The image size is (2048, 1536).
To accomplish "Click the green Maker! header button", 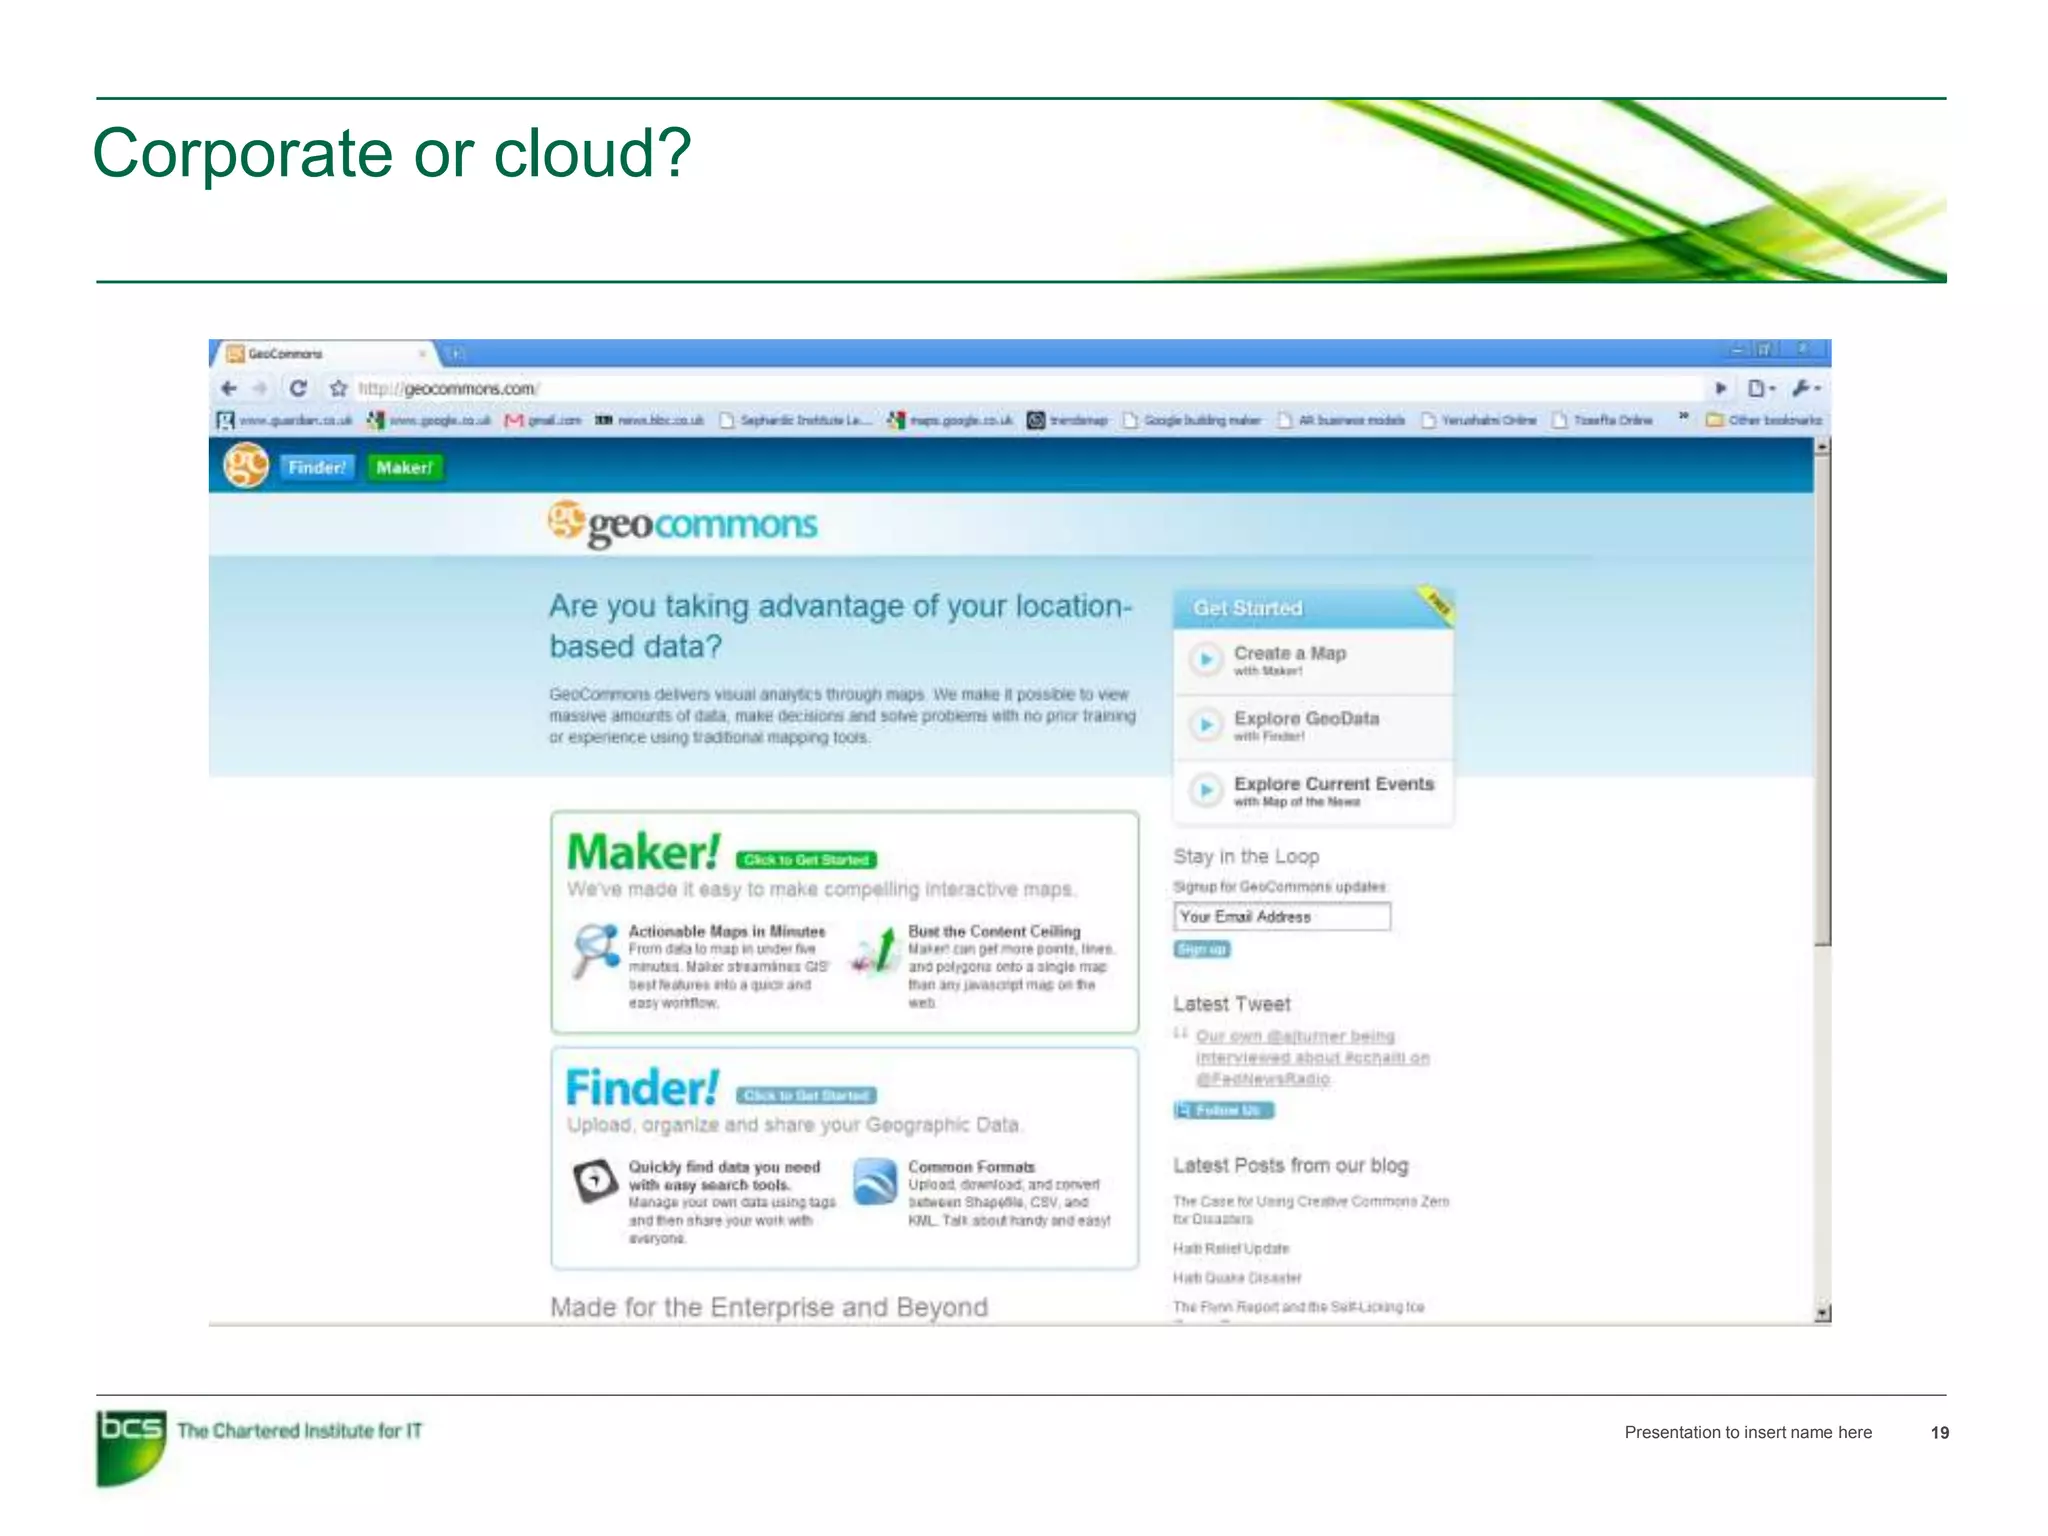I will click(x=404, y=467).
